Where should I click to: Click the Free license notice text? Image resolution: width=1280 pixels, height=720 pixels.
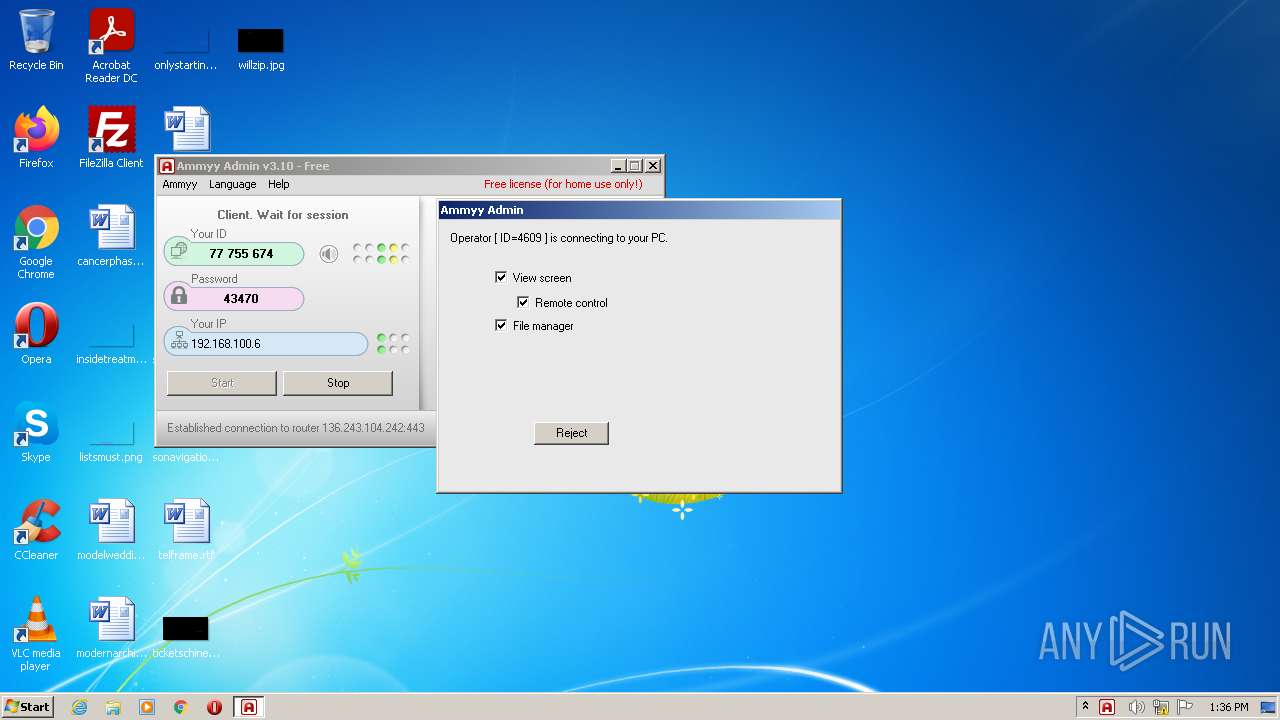pos(563,184)
